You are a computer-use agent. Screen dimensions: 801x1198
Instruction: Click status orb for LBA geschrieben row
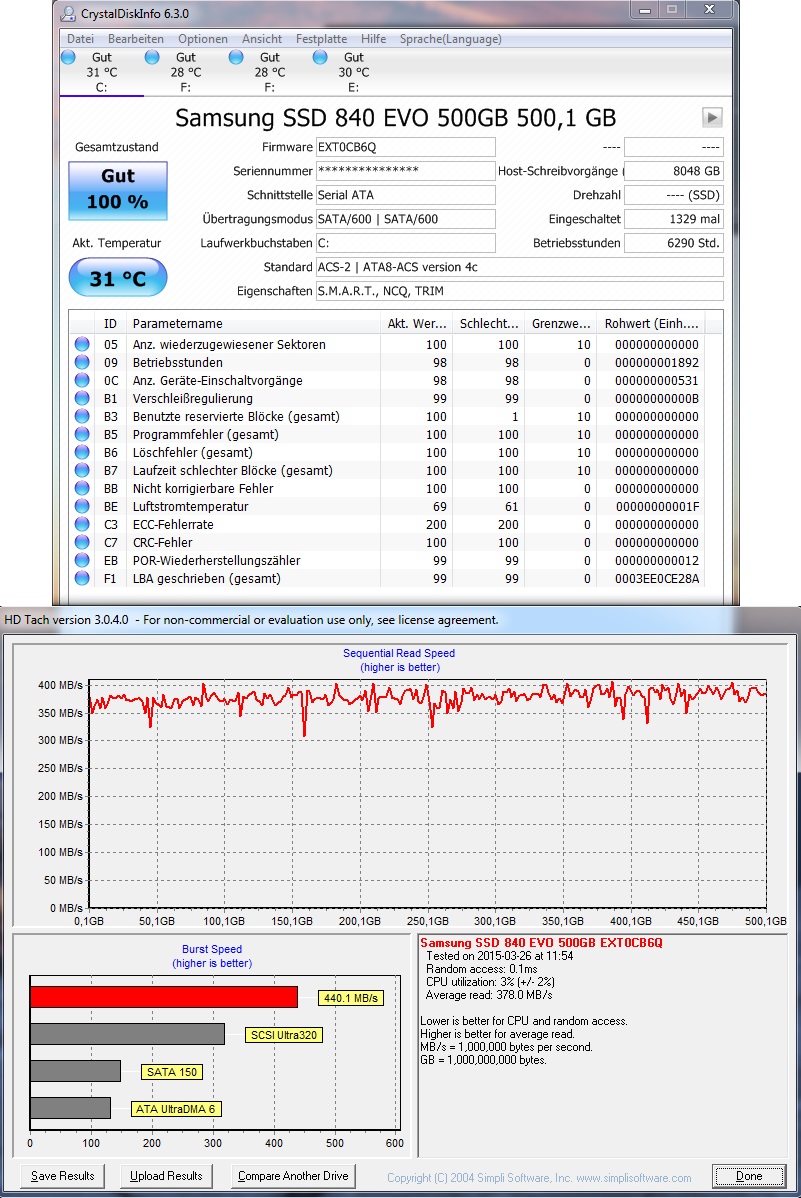click(x=82, y=578)
